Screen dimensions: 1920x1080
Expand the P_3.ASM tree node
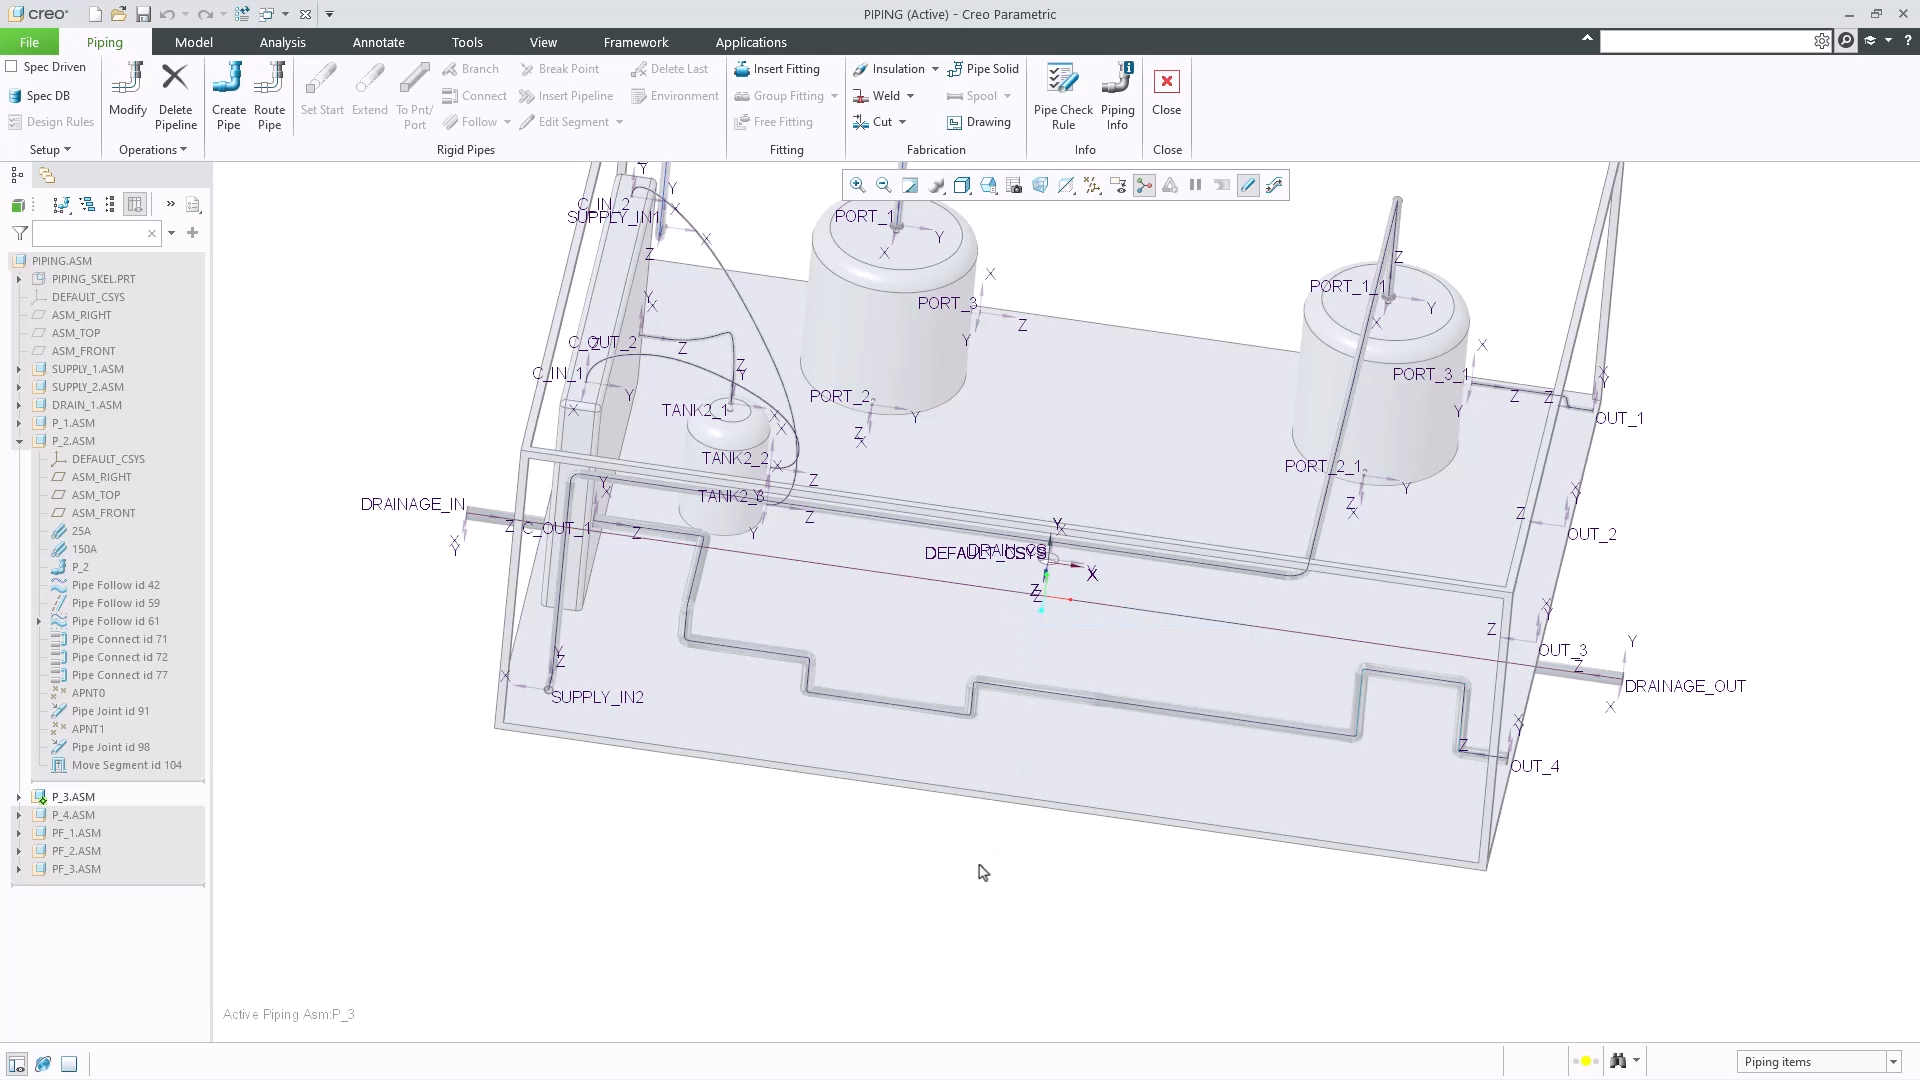[x=18, y=797]
